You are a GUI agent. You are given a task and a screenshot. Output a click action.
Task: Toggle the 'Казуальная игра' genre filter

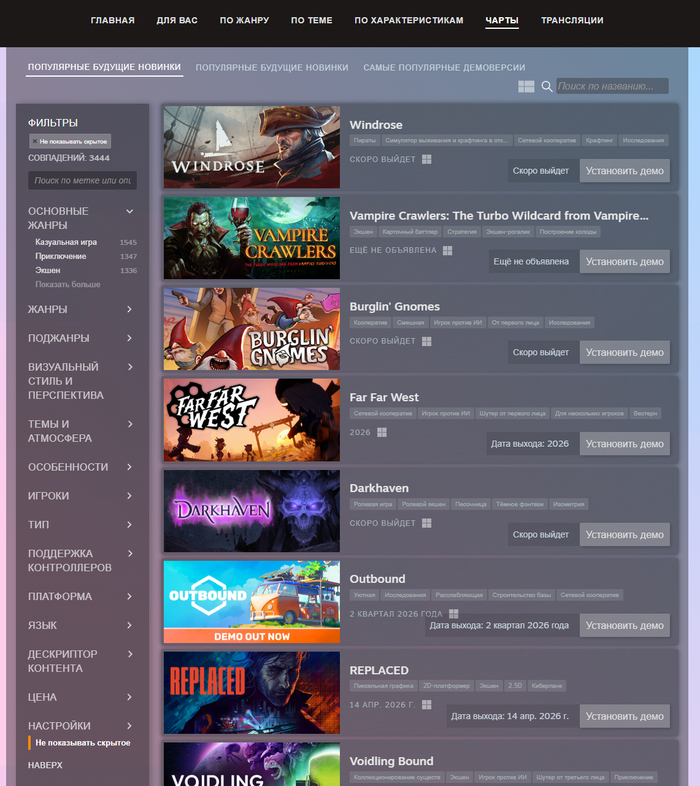[66, 242]
